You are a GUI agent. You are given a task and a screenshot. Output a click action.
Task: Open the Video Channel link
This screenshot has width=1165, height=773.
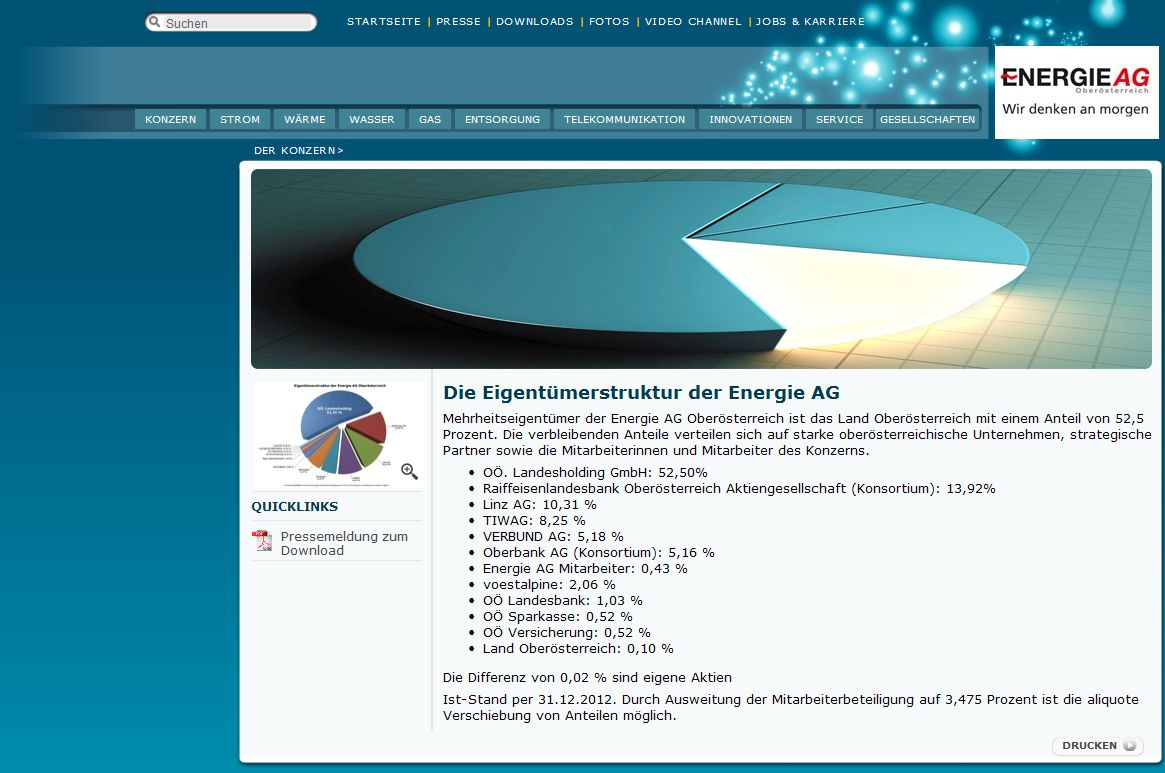point(693,21)
